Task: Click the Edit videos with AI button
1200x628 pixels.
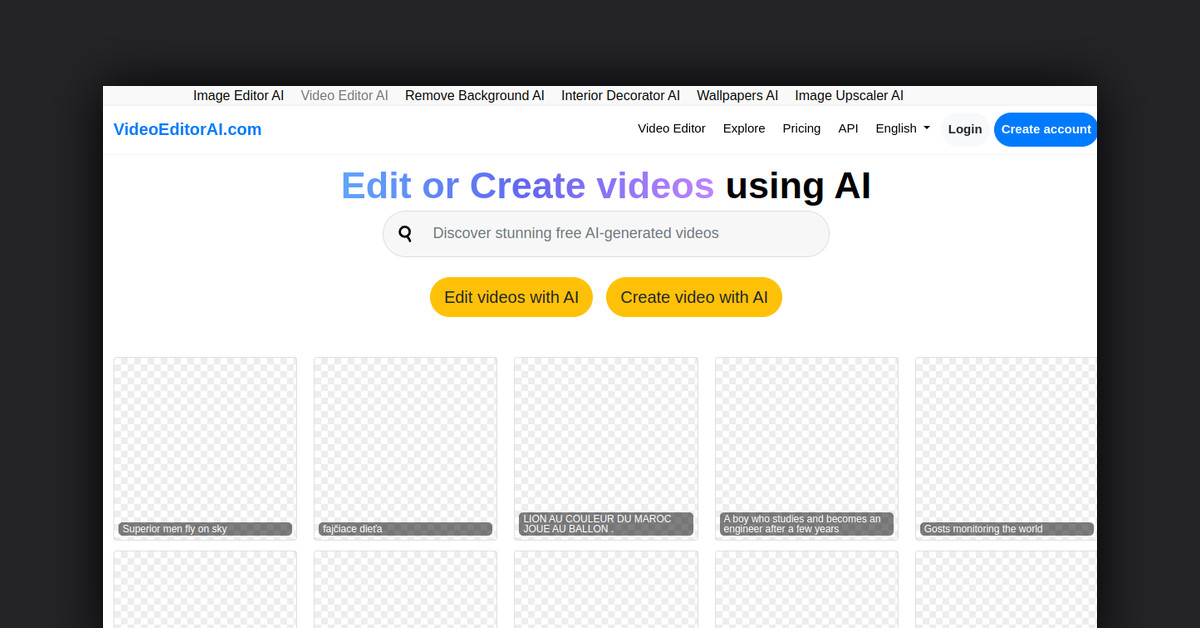Action: (x=511, y=297)
